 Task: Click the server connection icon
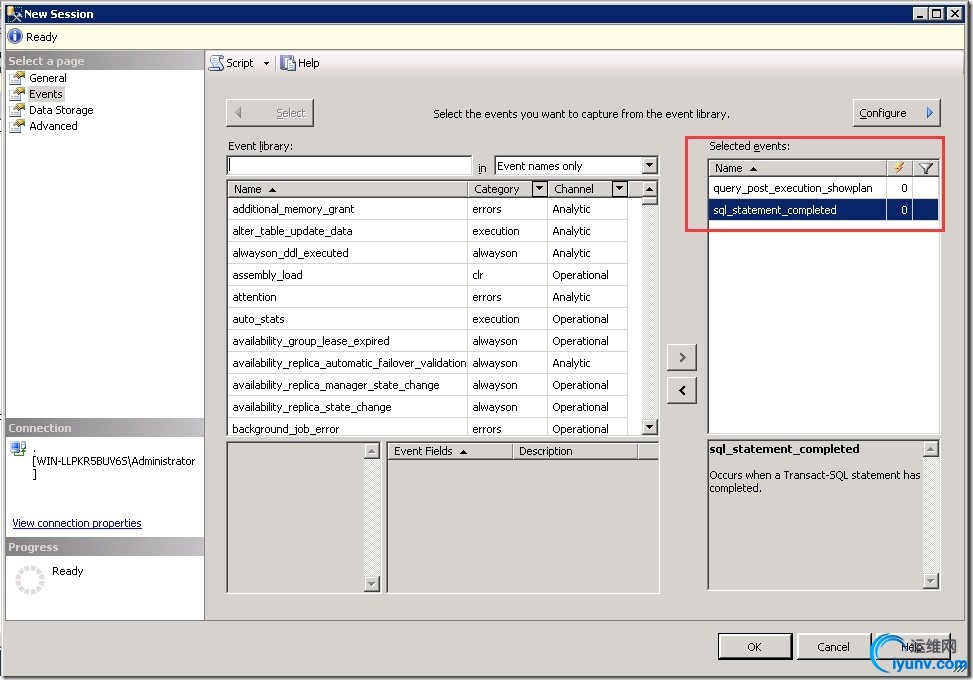point(18,448)
